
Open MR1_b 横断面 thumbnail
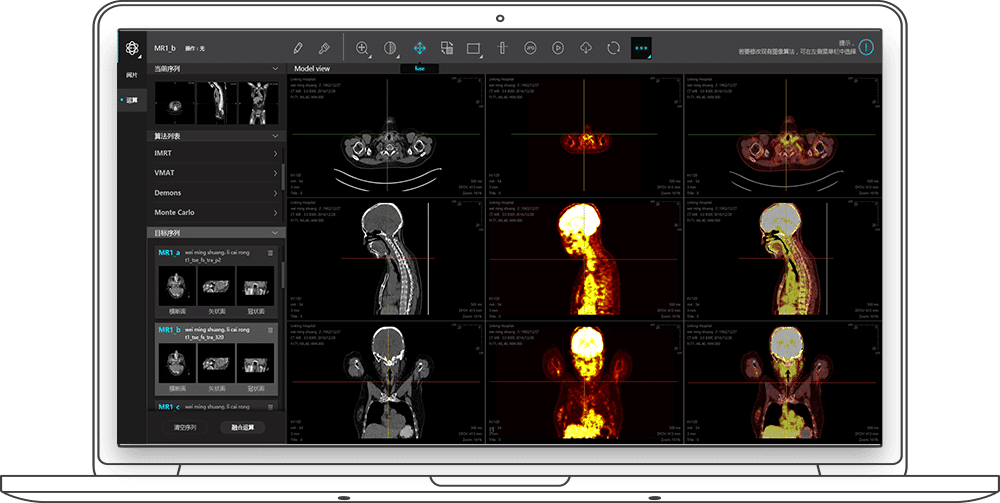click(x=177, y=363)
